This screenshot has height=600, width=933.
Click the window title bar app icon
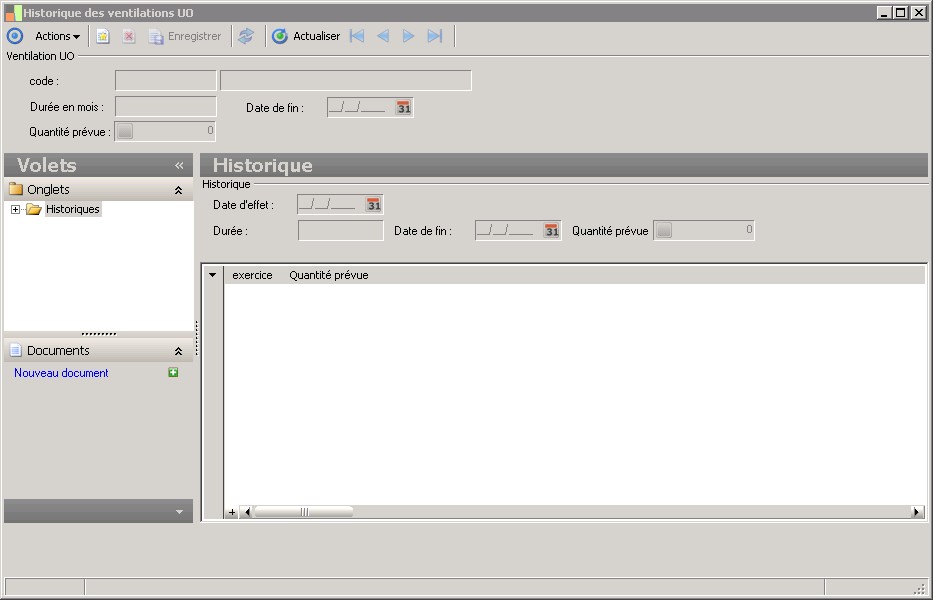(13, 12)
